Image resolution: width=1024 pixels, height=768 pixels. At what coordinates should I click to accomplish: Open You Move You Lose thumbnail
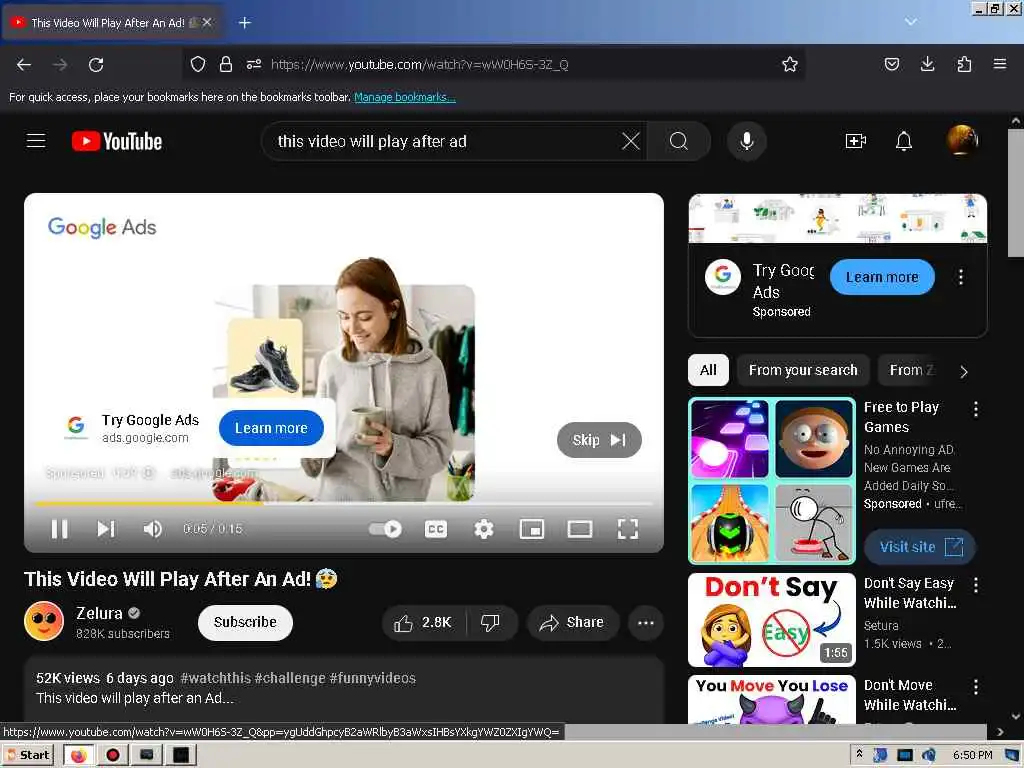(x=772, y=699)
